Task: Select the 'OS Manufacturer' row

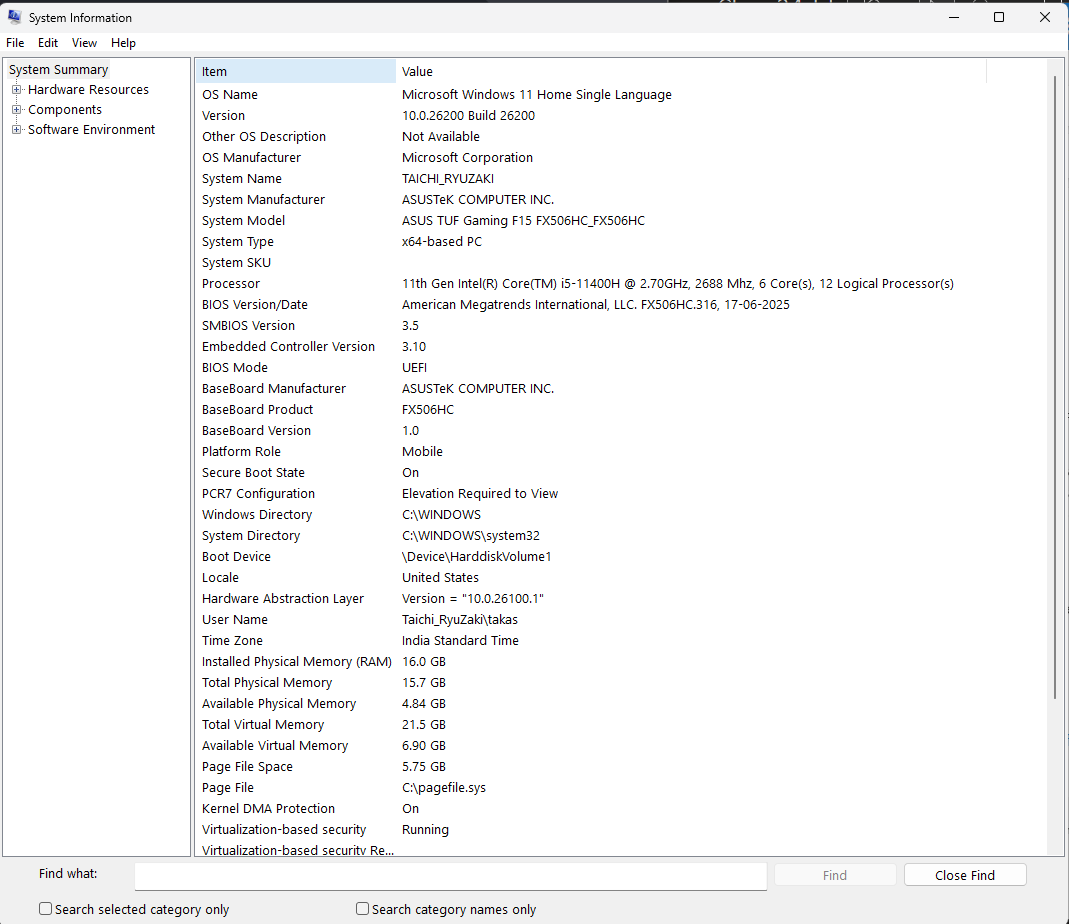Action: 591,158
